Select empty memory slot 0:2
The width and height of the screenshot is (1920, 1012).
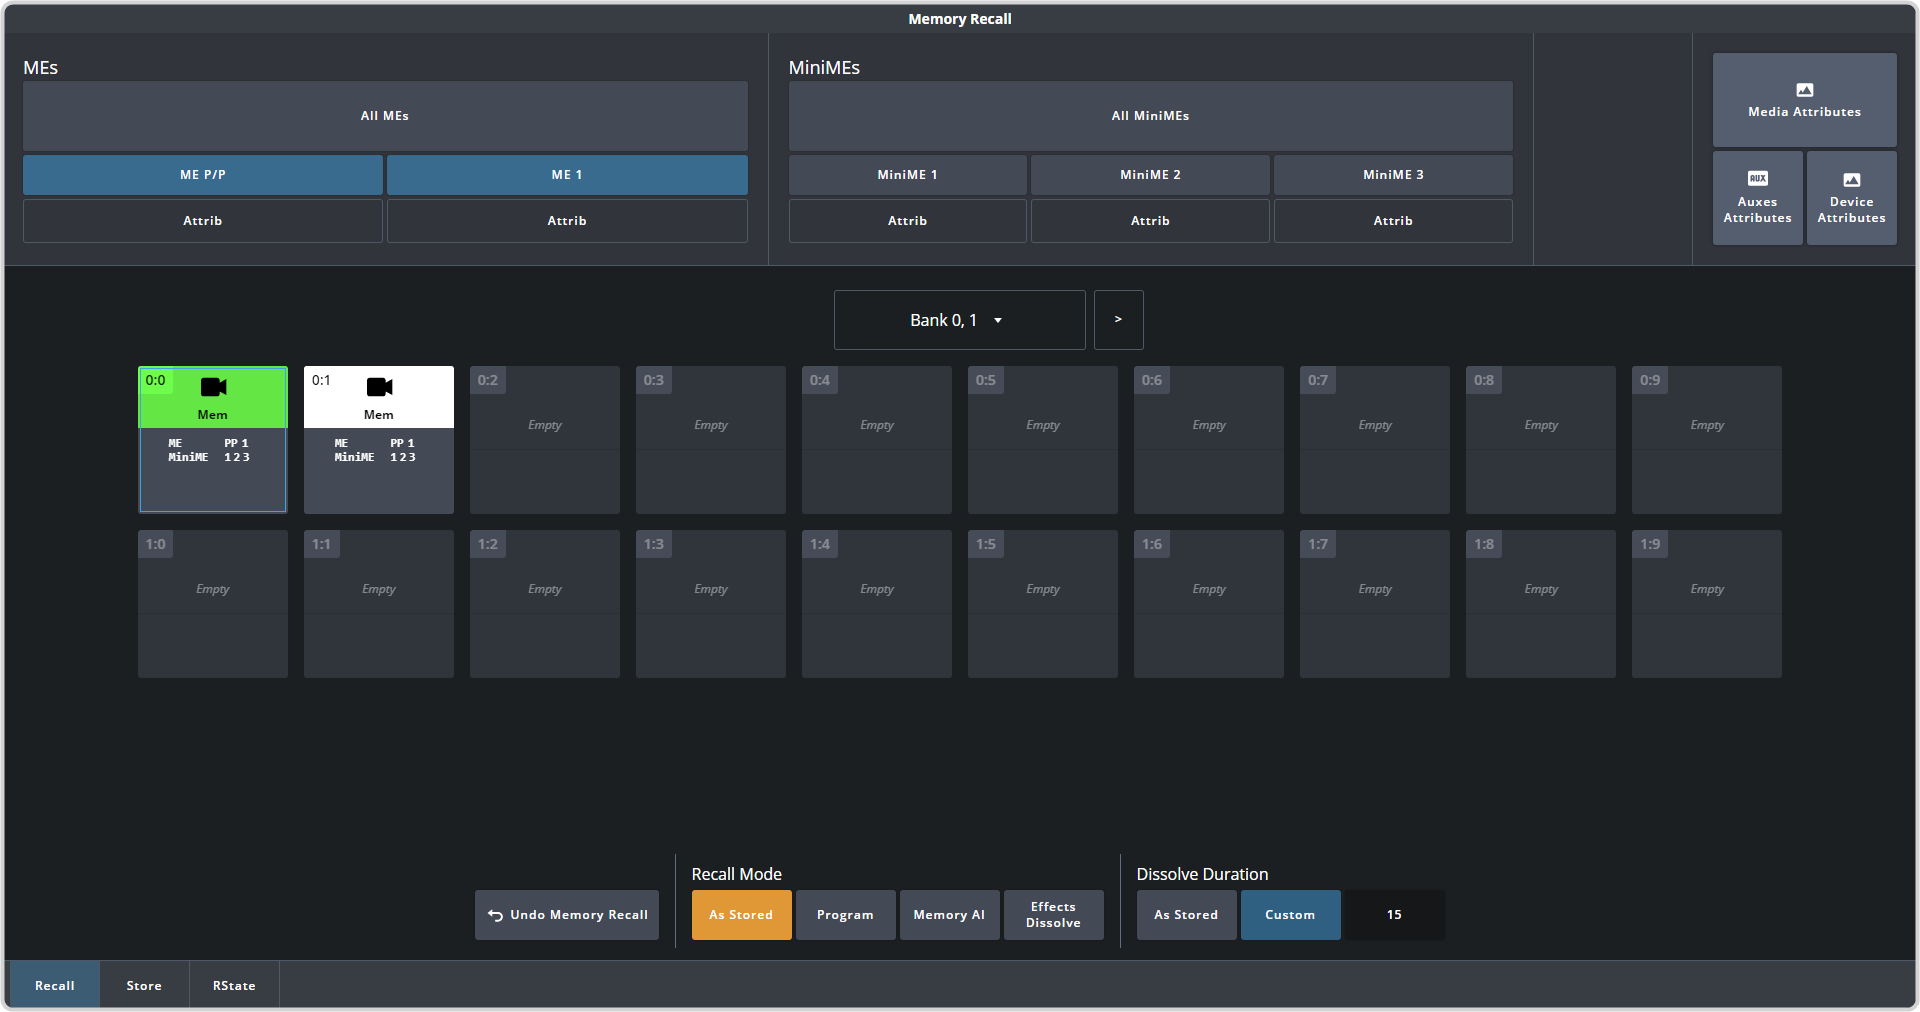tap(545, 440)
